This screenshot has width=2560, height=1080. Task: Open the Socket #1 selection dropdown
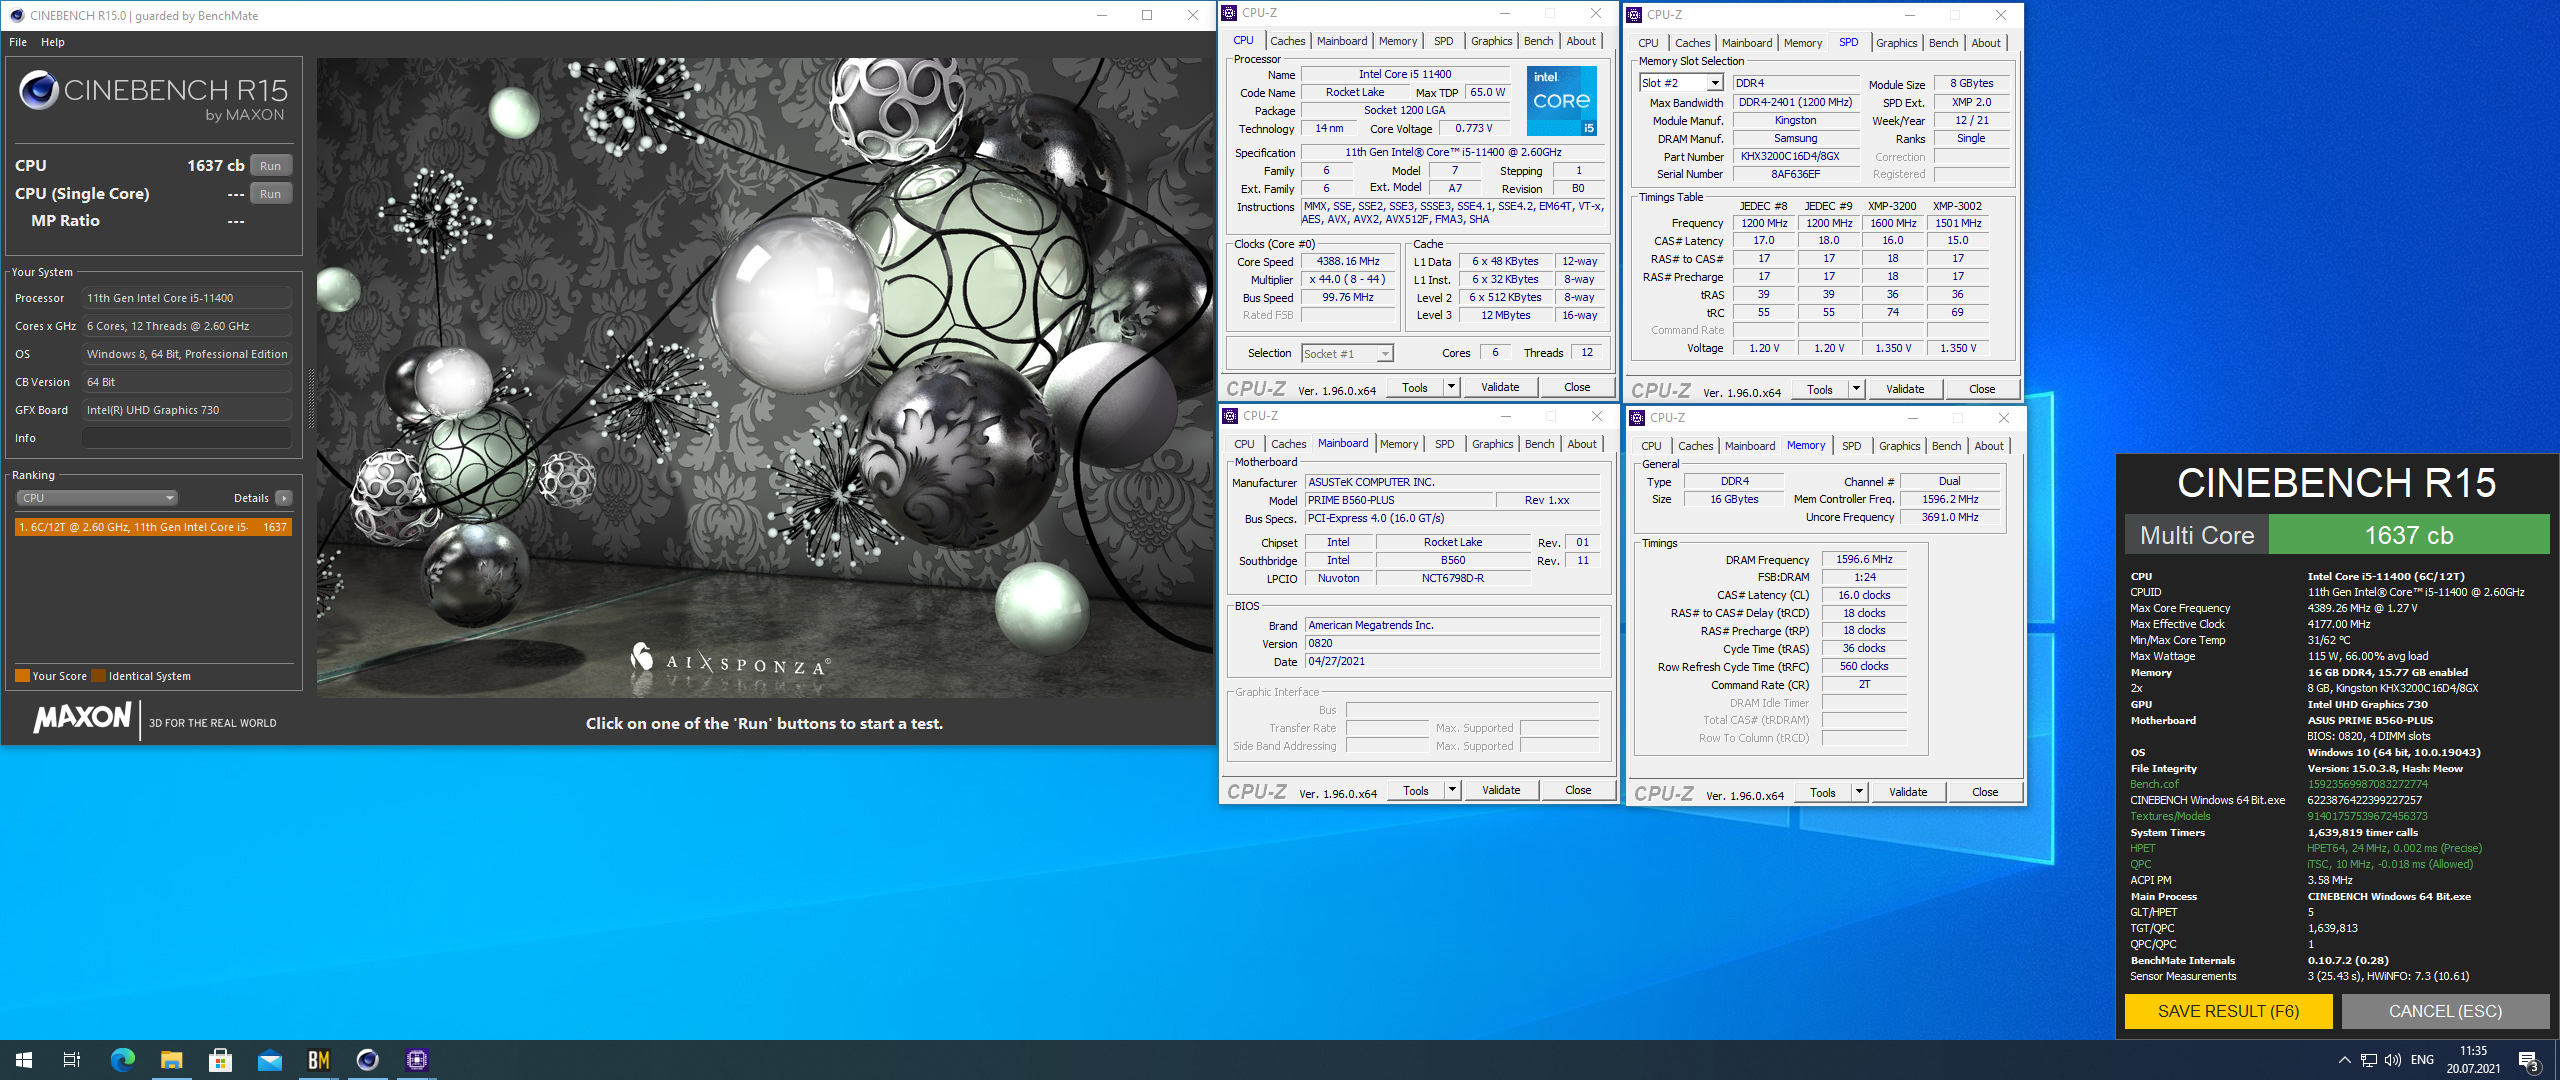[x=1347, y=354]
